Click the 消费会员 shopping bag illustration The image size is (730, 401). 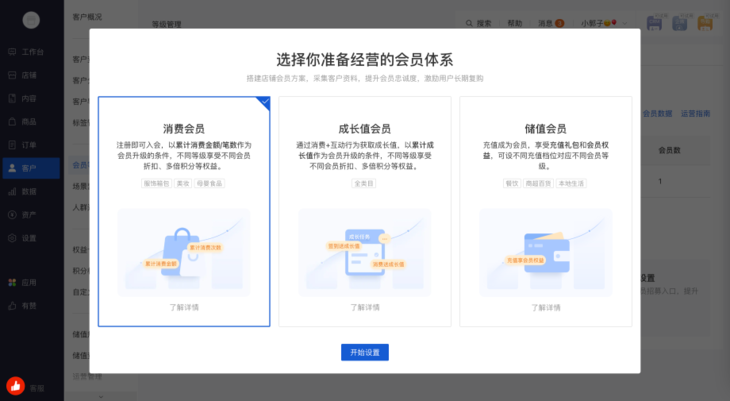click(x=184, y=253)
